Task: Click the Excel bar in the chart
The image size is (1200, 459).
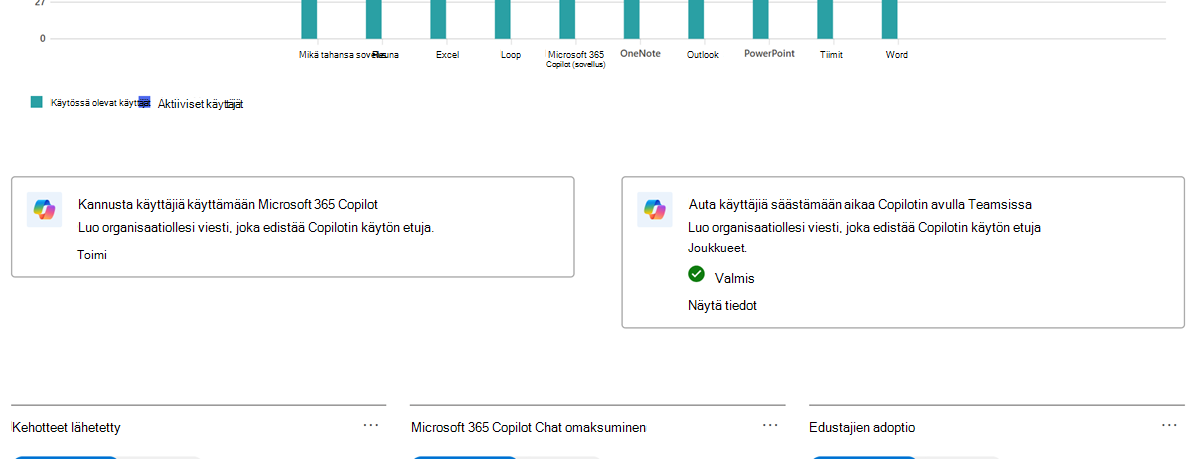Action: (x=438, y=19)
